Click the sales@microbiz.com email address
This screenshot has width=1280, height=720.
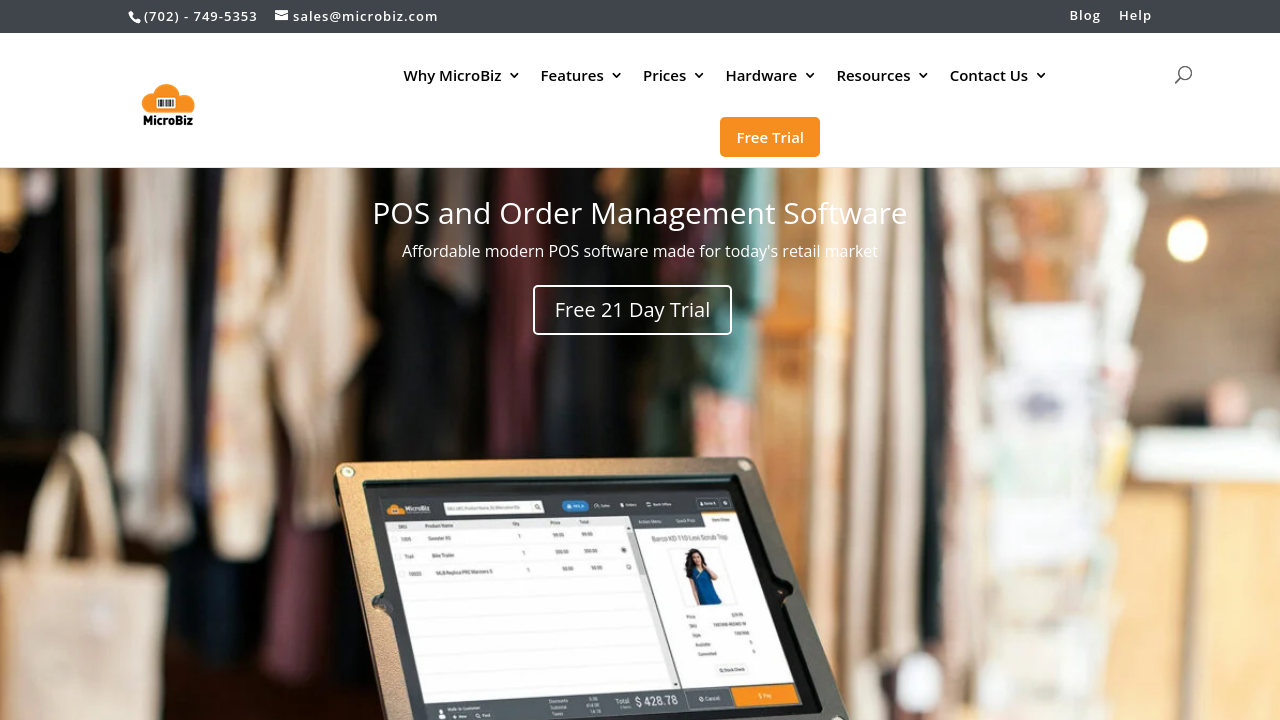[365, 16]
